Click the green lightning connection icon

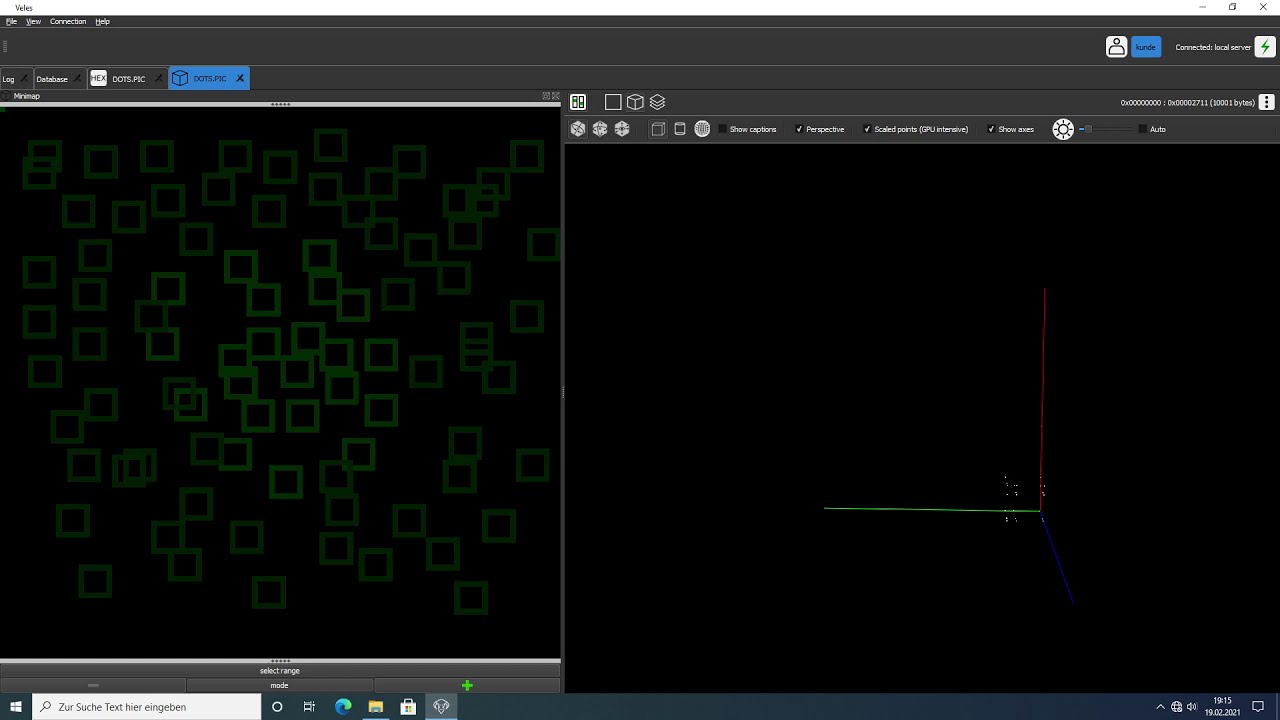click(1265, 47)
